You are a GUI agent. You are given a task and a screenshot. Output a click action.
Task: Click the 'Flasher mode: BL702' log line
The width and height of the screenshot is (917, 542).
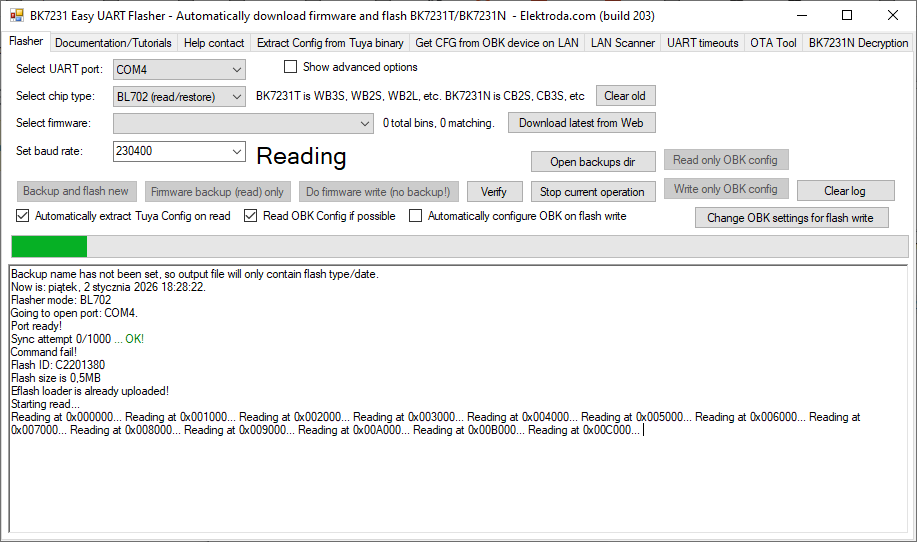pos(61,300)
